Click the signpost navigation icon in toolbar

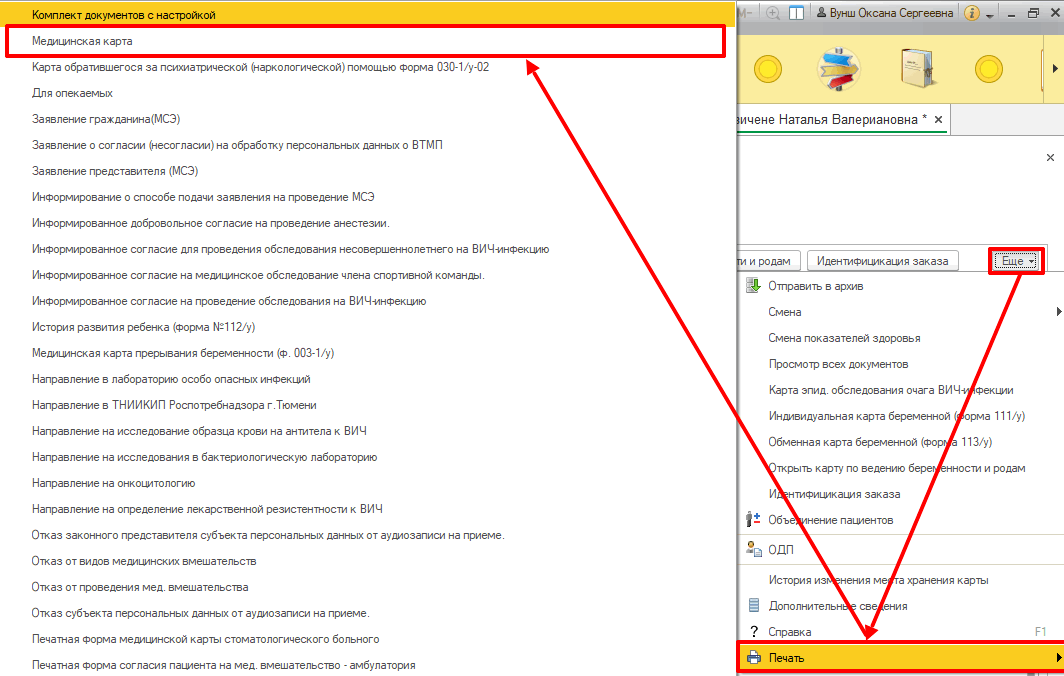(x=840, y=69)
